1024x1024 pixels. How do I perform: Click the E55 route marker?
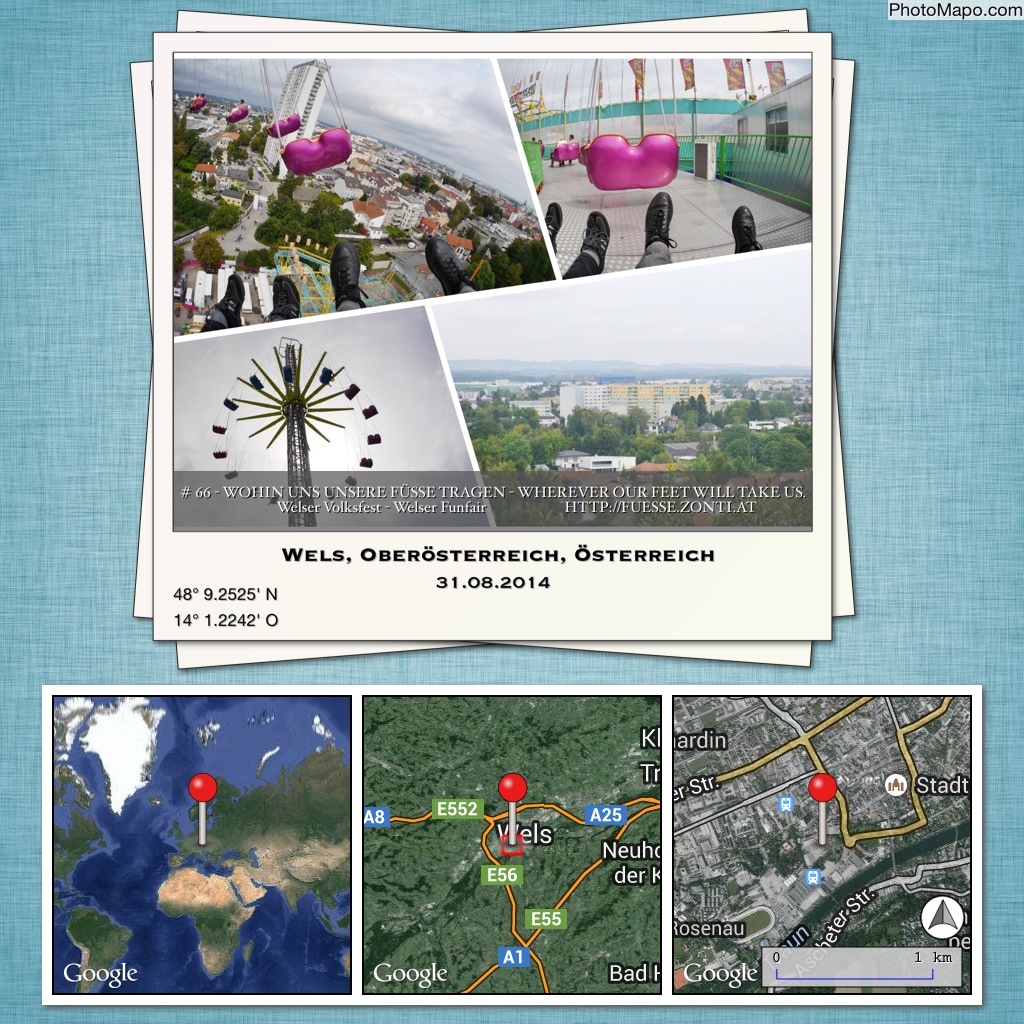(x=546, y=918)
